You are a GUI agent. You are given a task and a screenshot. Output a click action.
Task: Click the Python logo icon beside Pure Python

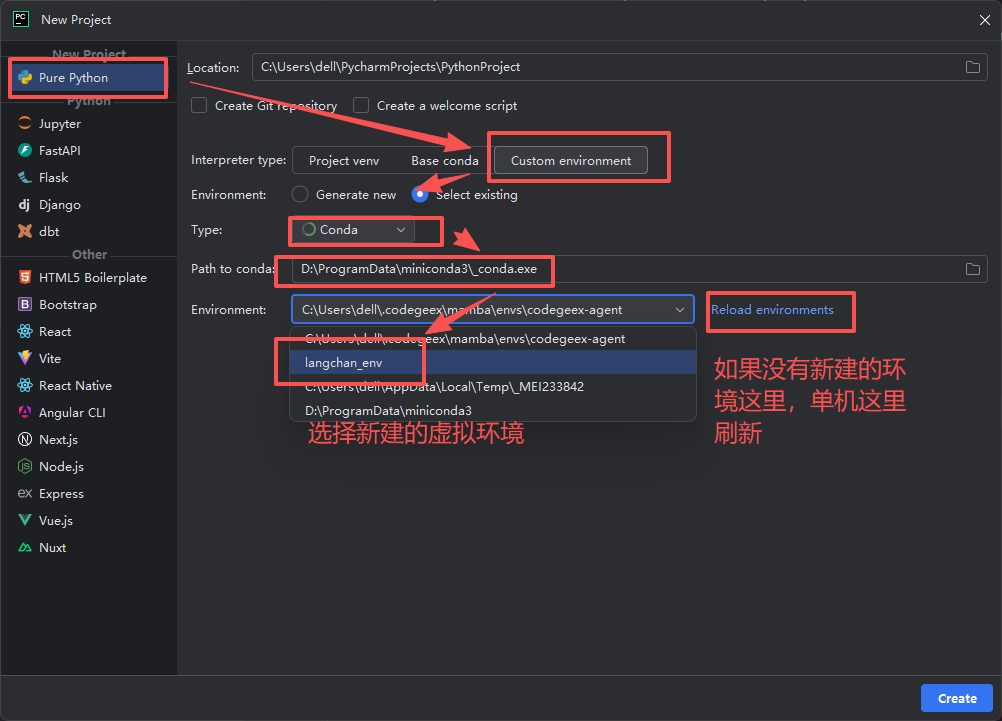(26, 77)
